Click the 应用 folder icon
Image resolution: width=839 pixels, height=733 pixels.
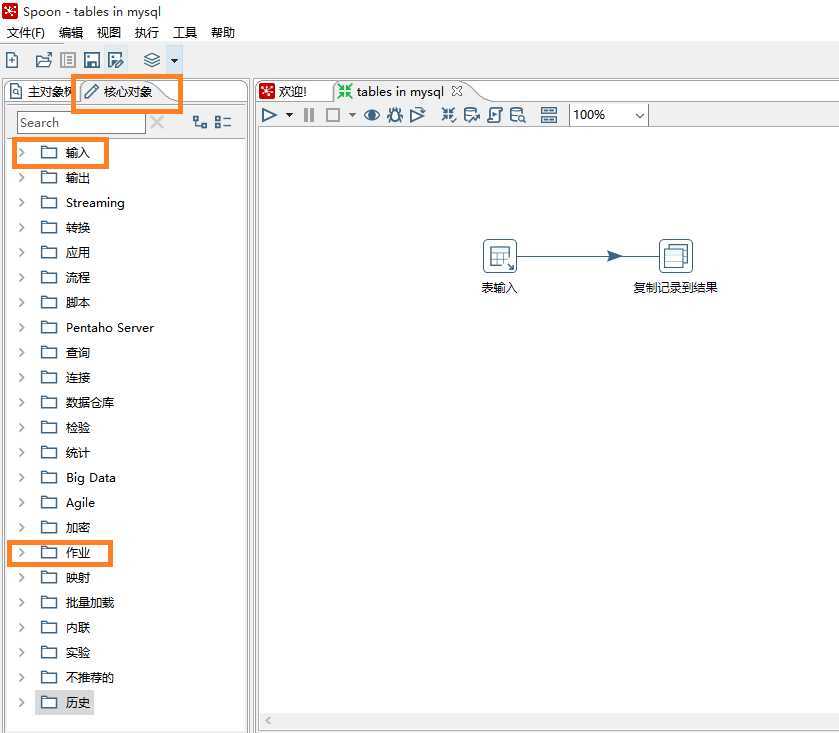49,252
